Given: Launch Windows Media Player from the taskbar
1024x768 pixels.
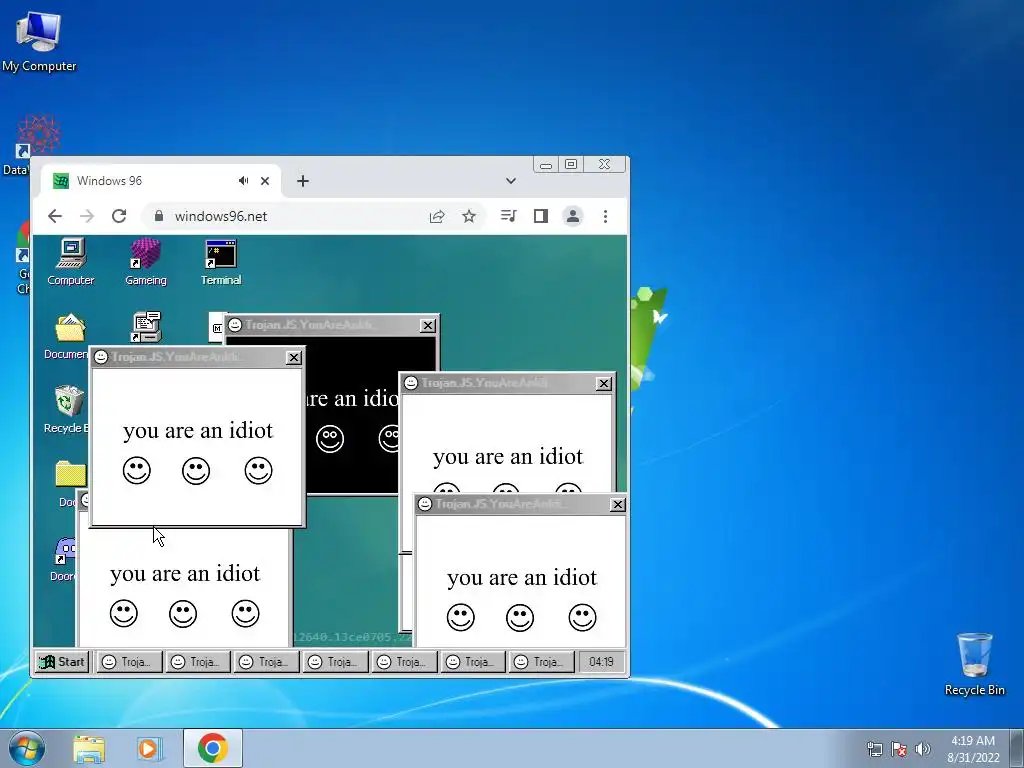Looking at the screenshot, I should point(149,748).
